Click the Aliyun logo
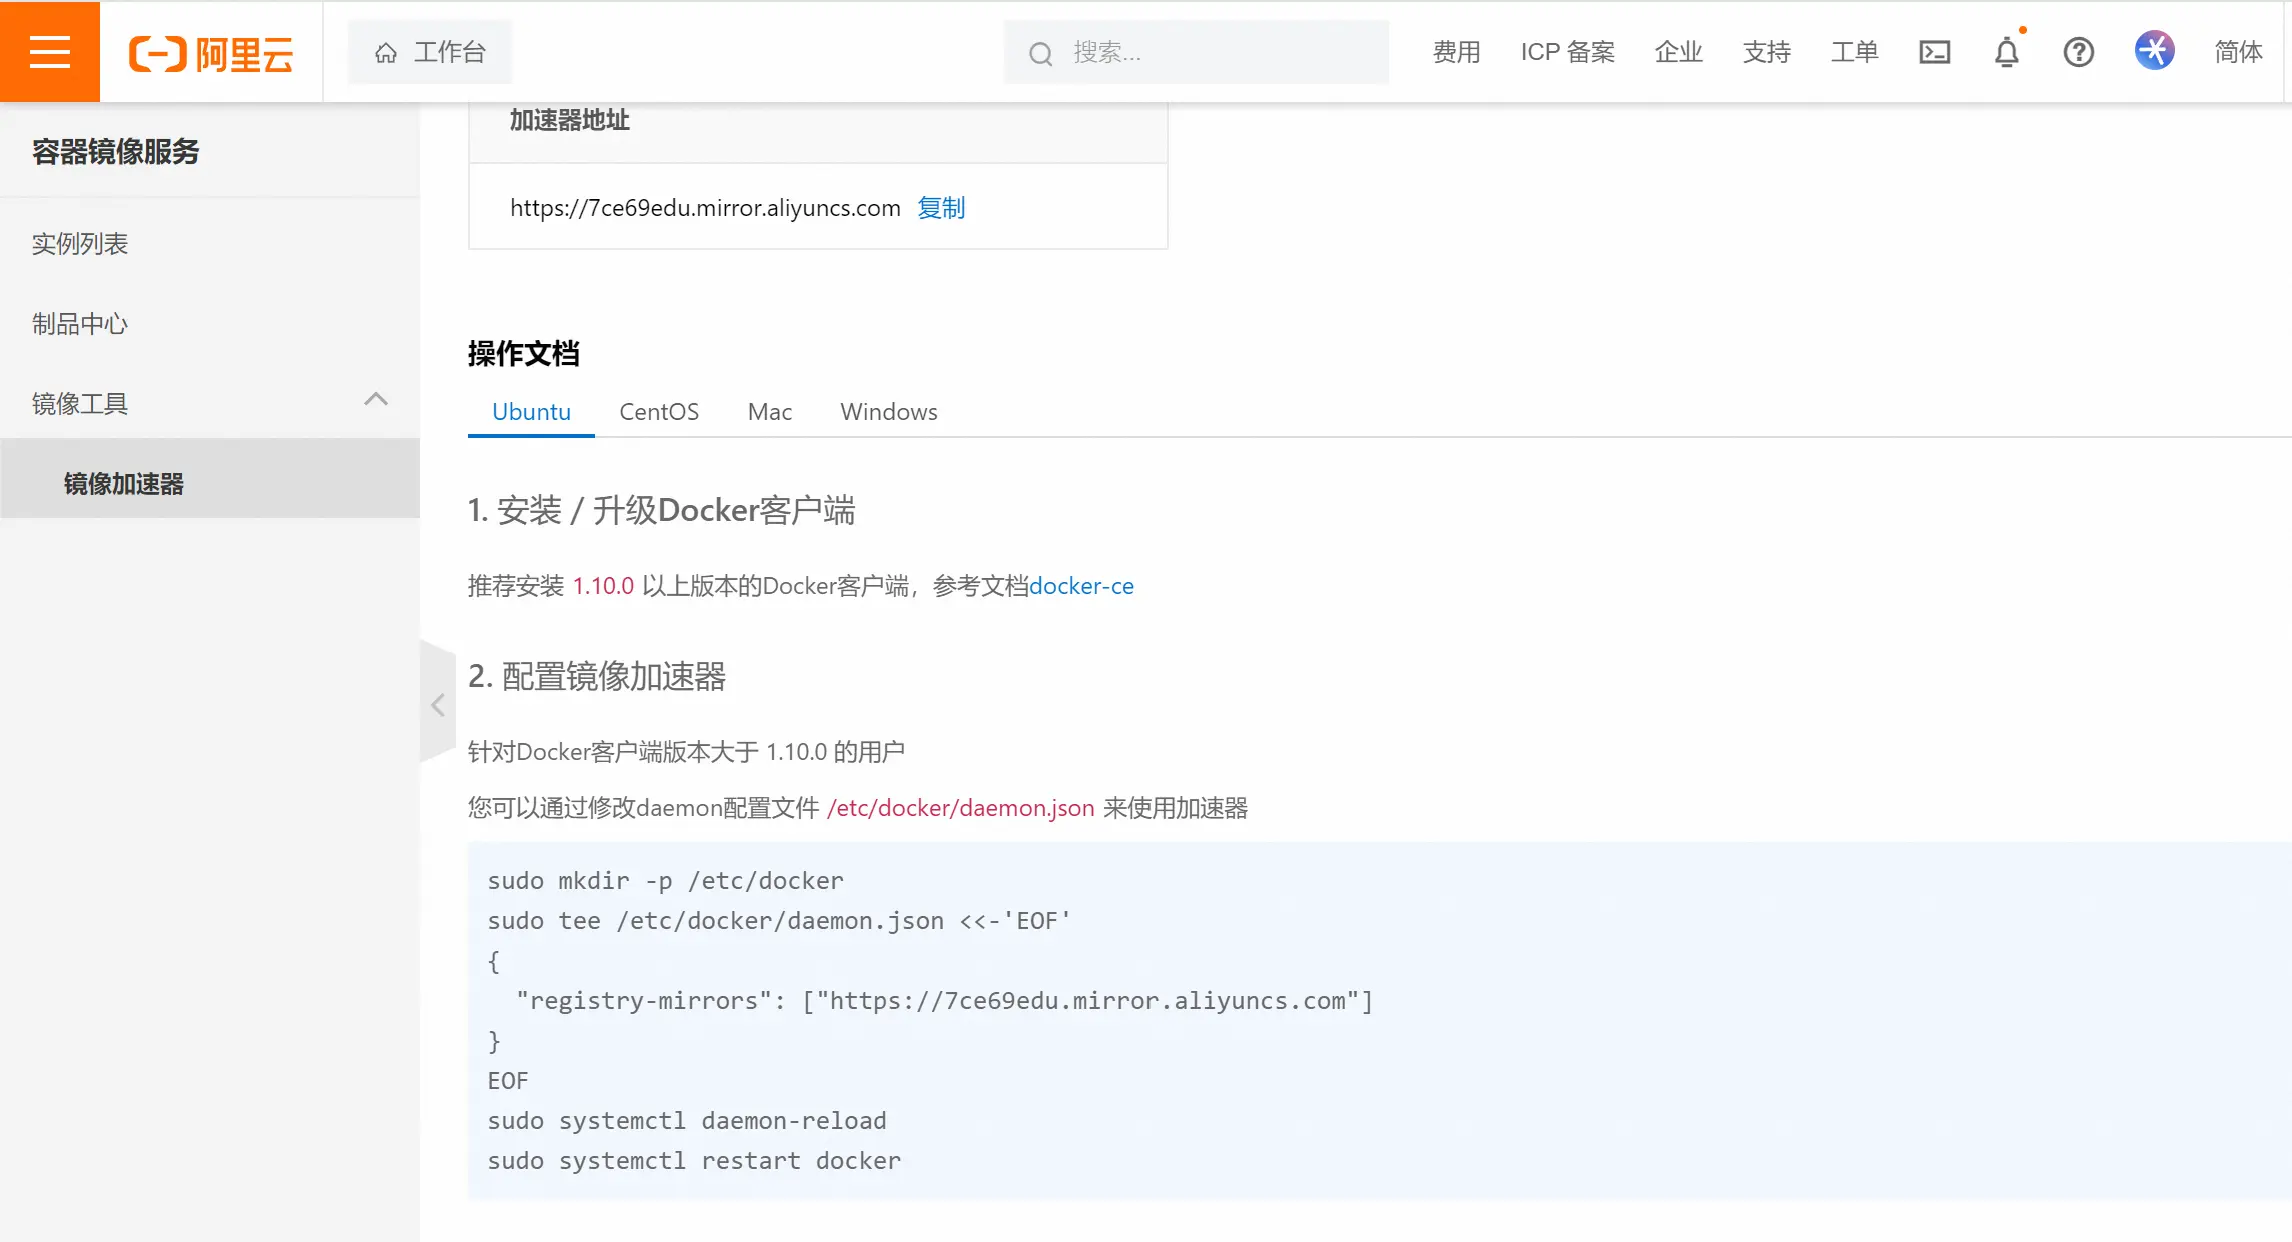 tap(211, 53)
